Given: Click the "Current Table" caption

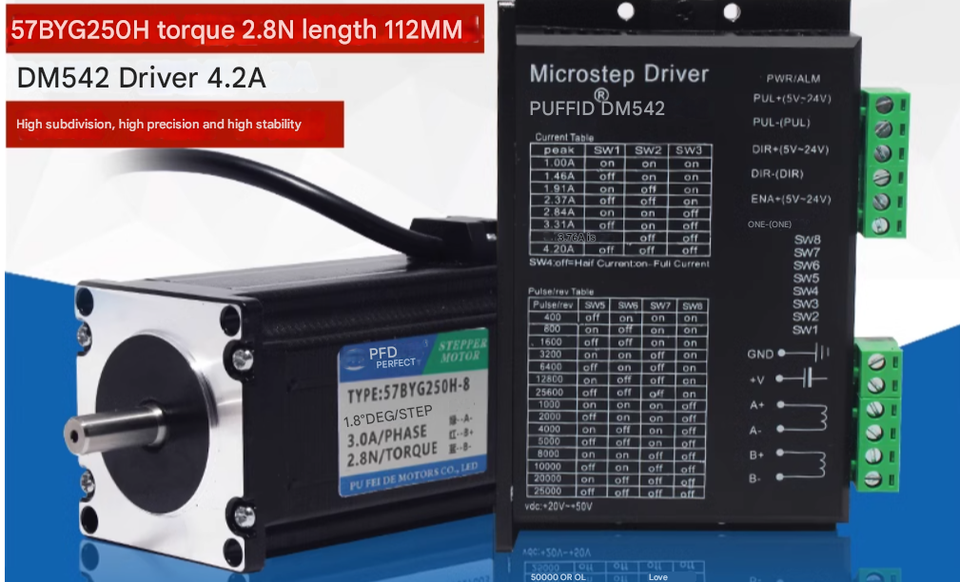Looking at the screenshot, I should tap(564, 137).
